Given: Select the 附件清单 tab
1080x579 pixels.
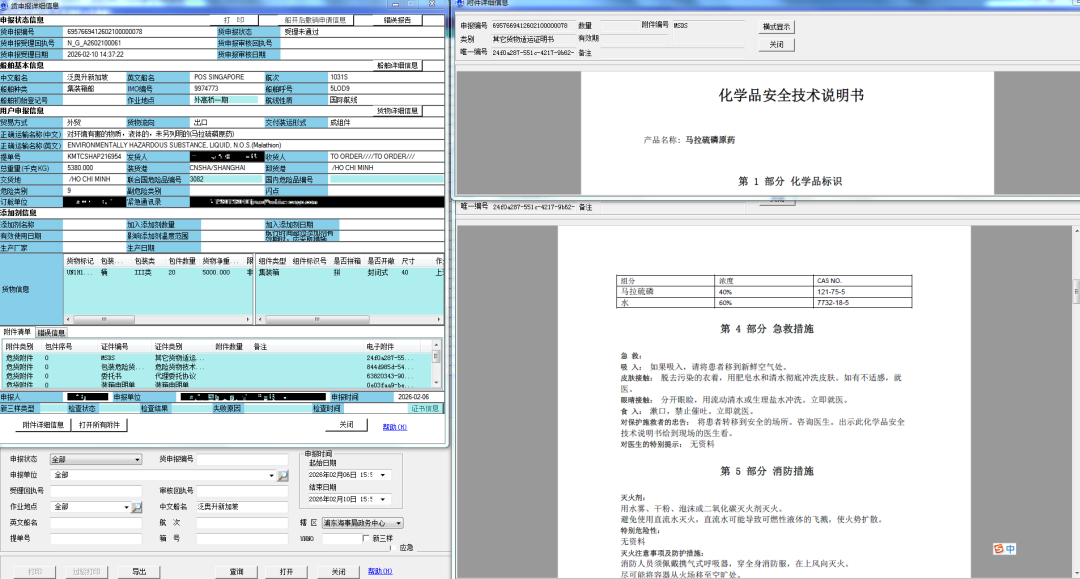Looking at the screenshot, I should click(x=17, y=333).
